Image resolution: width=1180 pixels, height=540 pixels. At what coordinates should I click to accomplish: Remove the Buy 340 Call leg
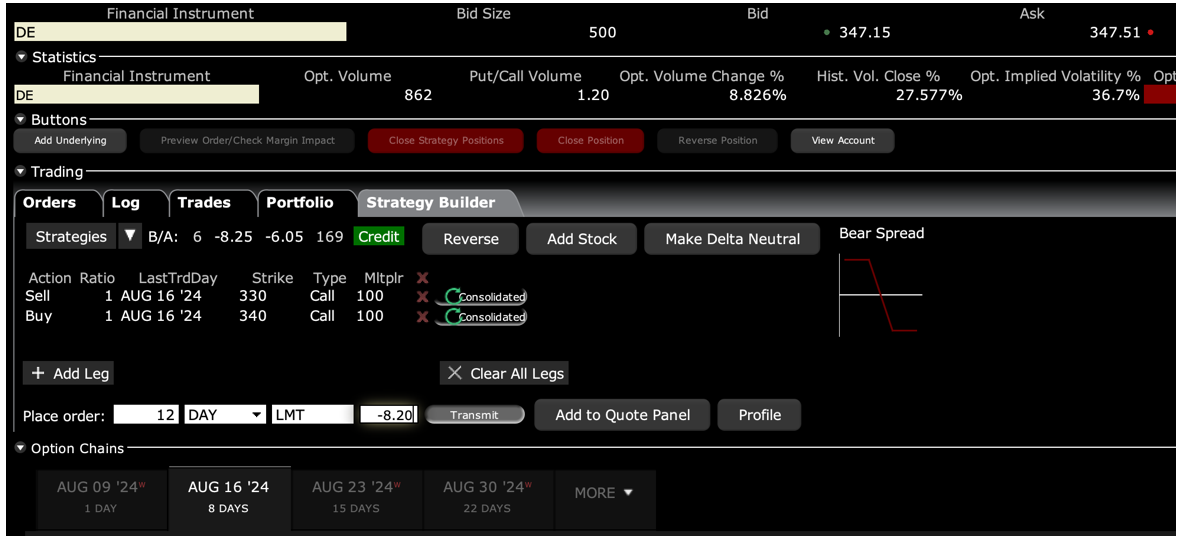point(422,317)
